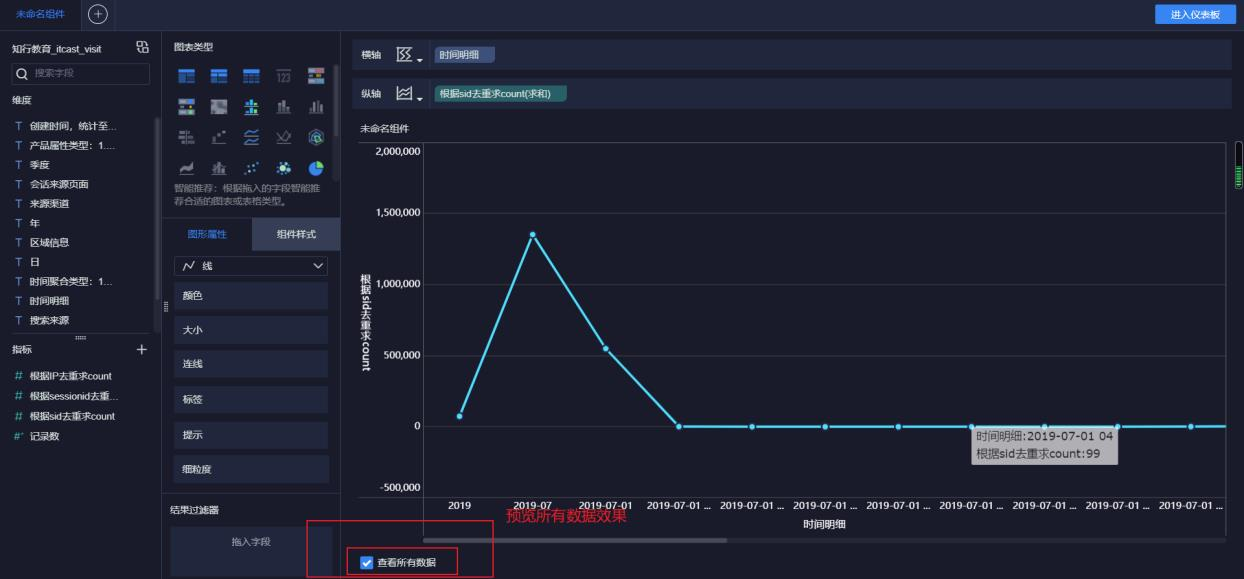Focus the 搜索字段 search box
The height and width of the screenshot is (579, 1244).
pyautogui.click(x=81, y=73)
